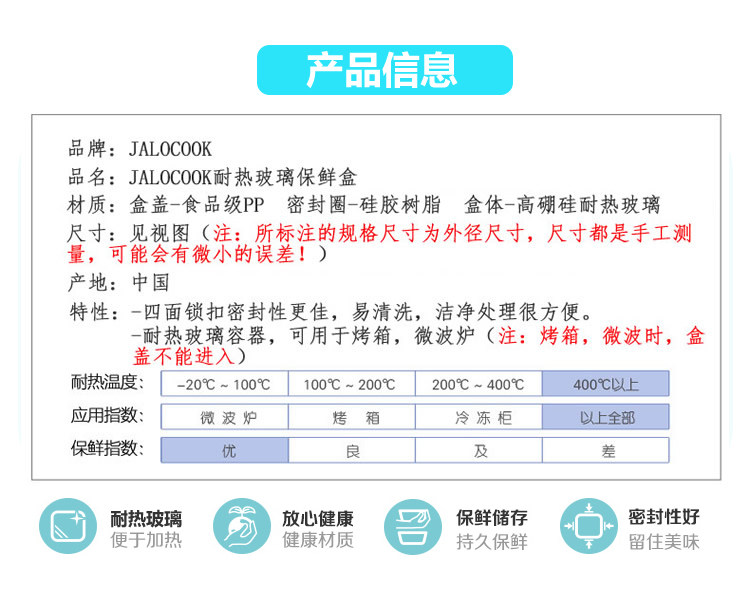750x600 pixels.
Task: Click the 便于加热 subtitle
Action: pos(146,540)
